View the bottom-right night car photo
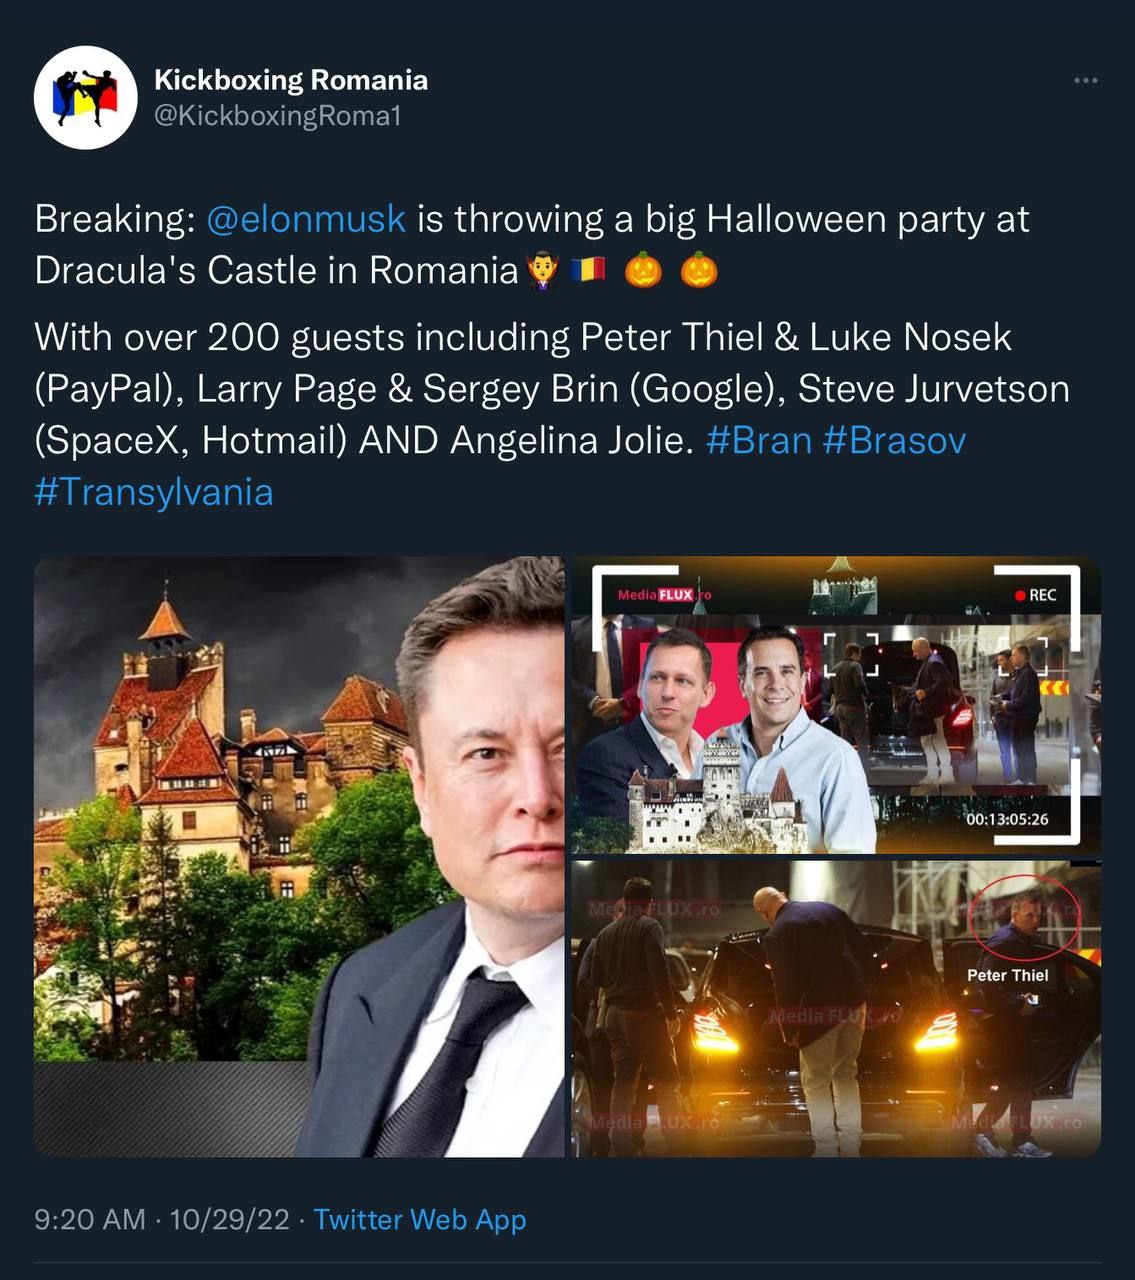 (836, 1009)
